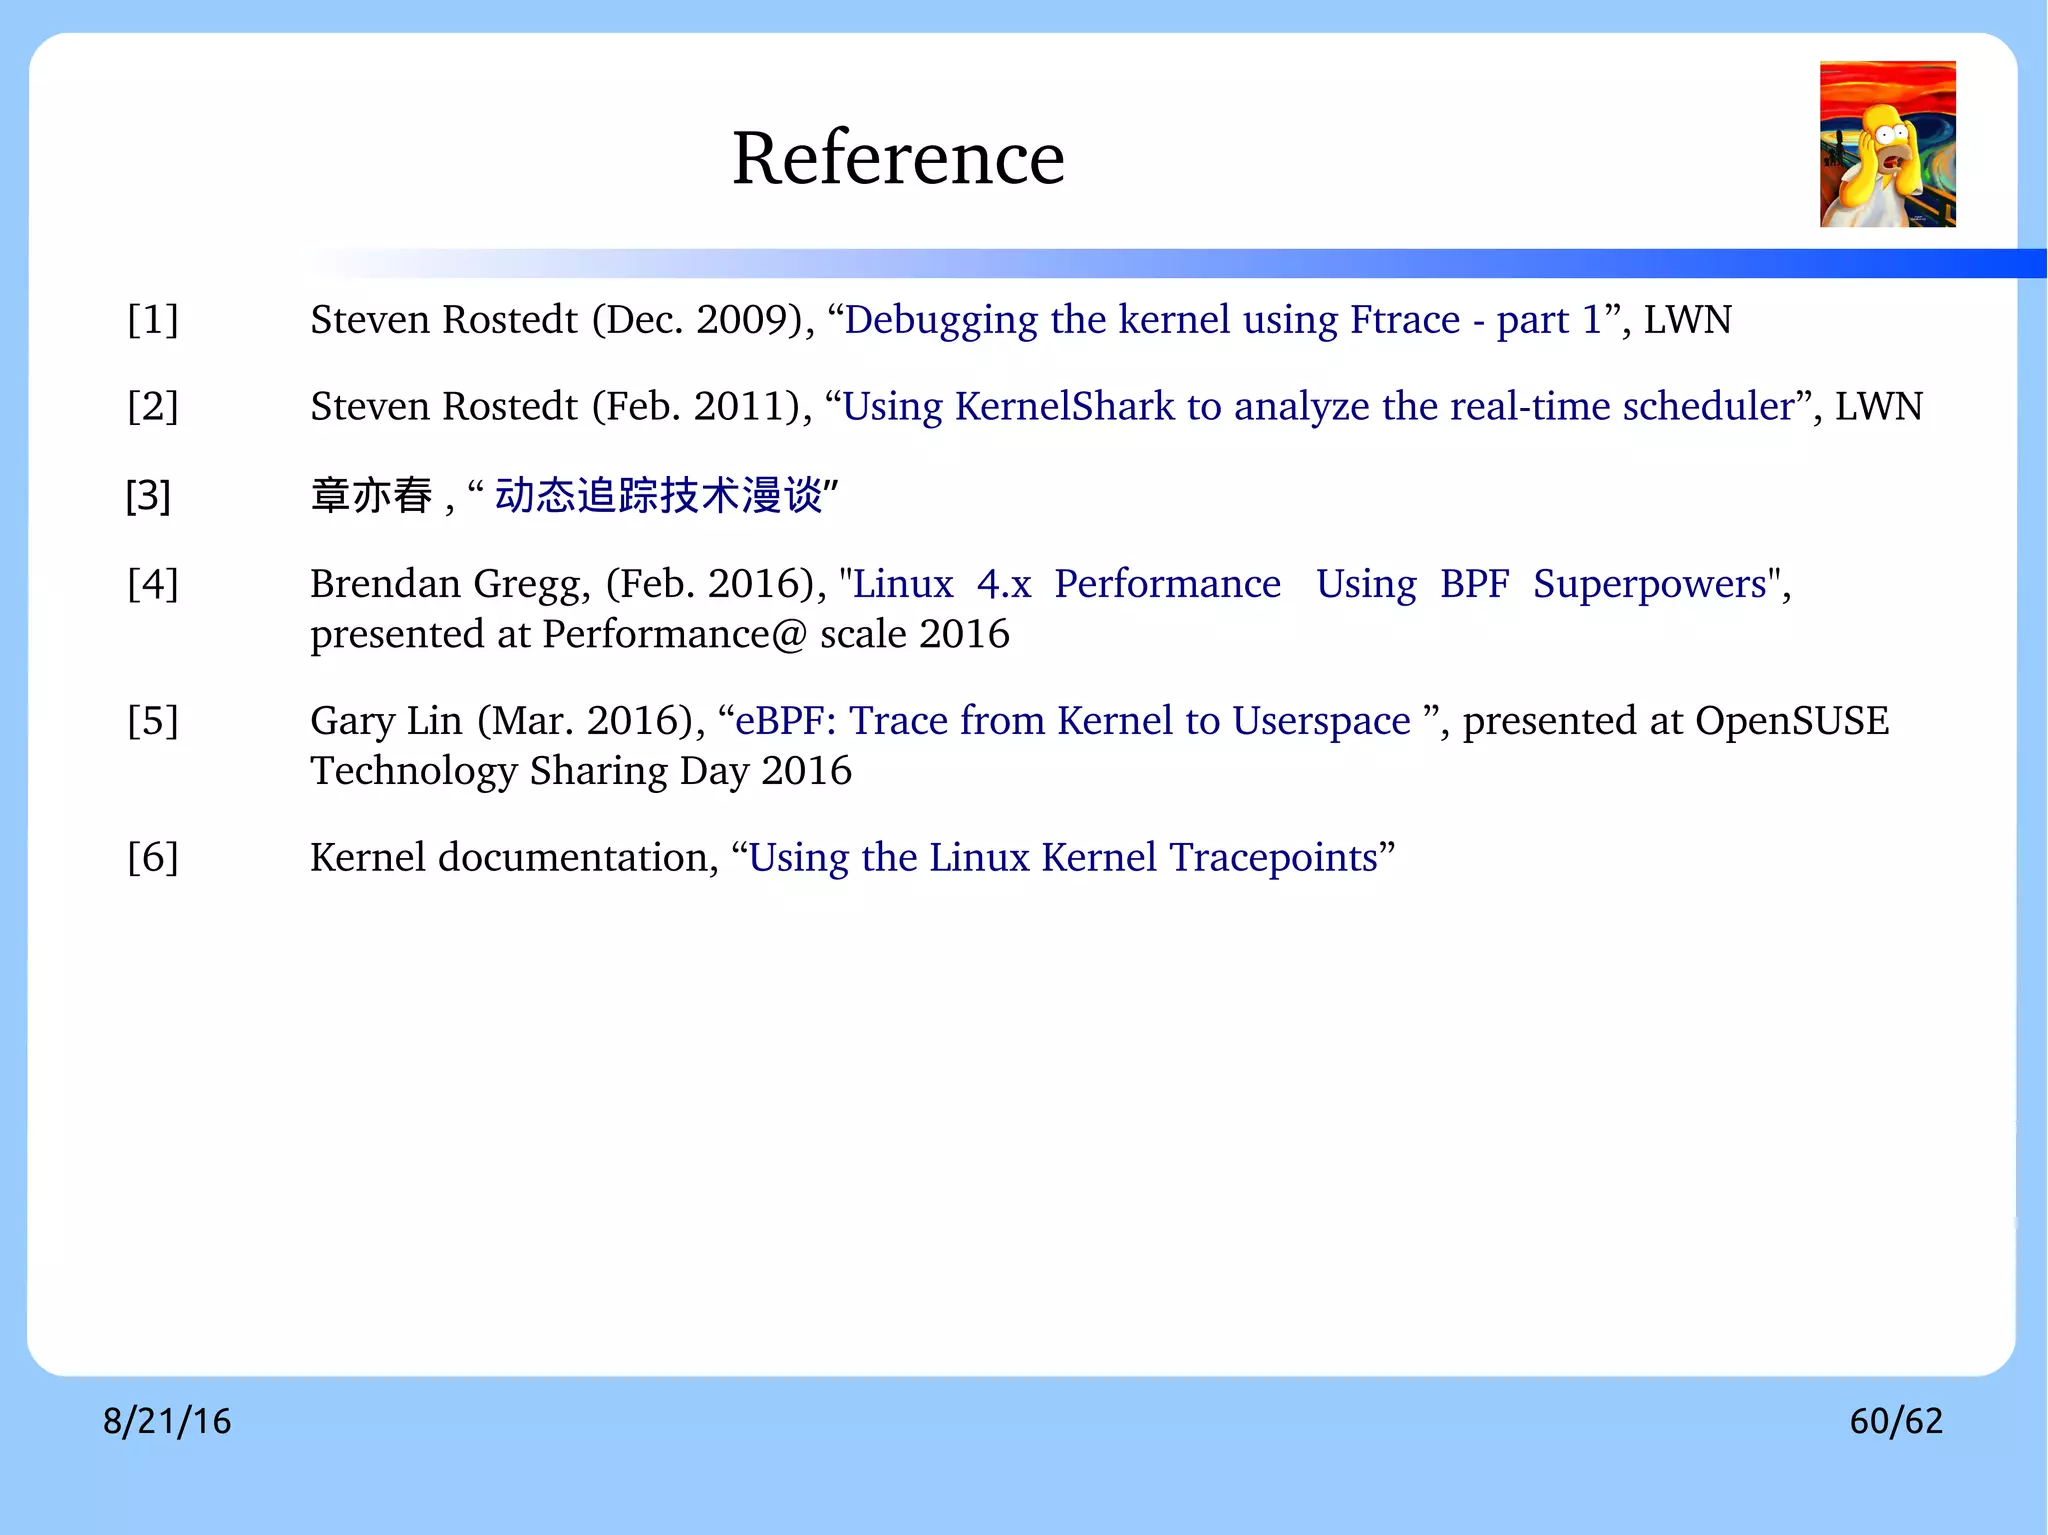Click the "LWN" text after reference 2
The image size is (2048, 1535).
point(1879,407)
